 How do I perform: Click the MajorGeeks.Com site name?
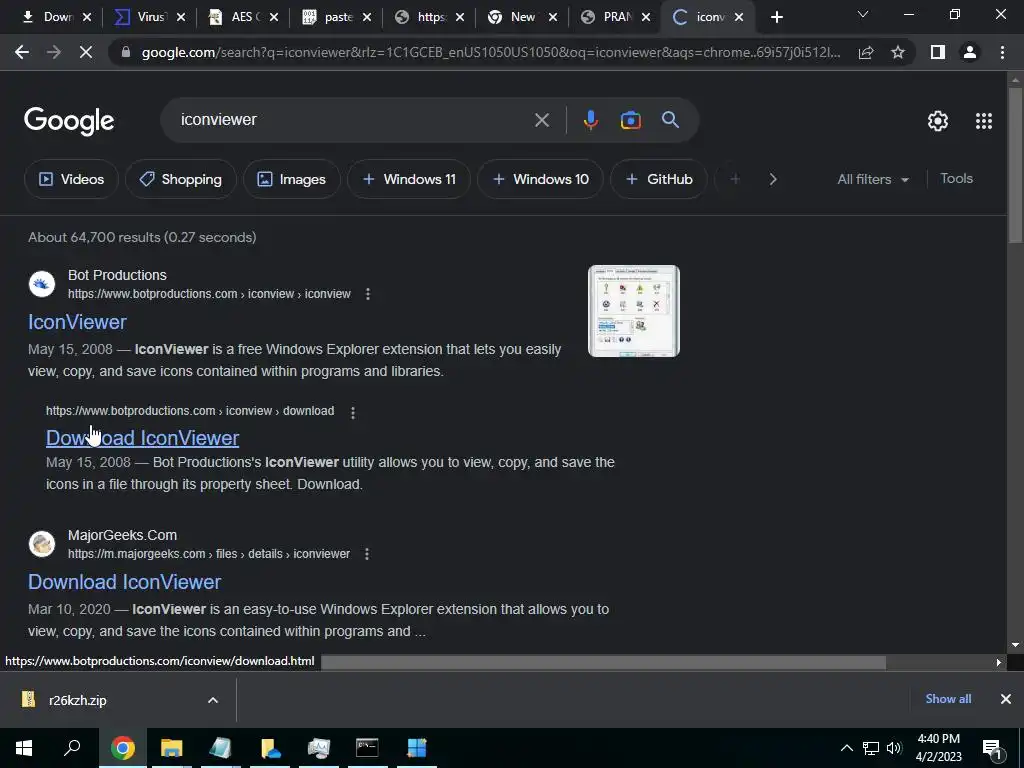[x=122, y=535]
